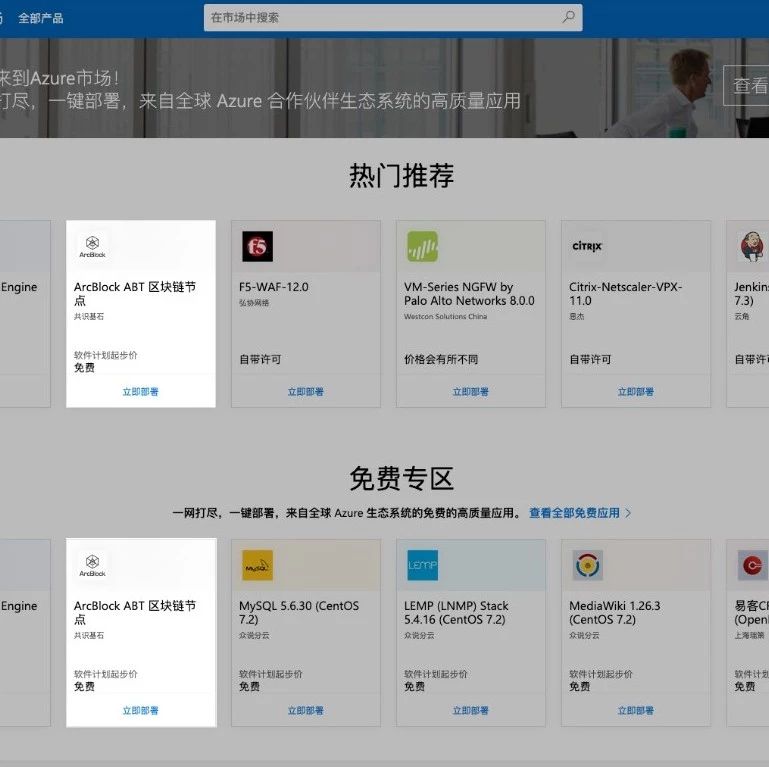Viewport: 769px width, 767px height.
Task: Click the Jenkins mascot icon
Action: pyautogui.click(x=752, y=246)
